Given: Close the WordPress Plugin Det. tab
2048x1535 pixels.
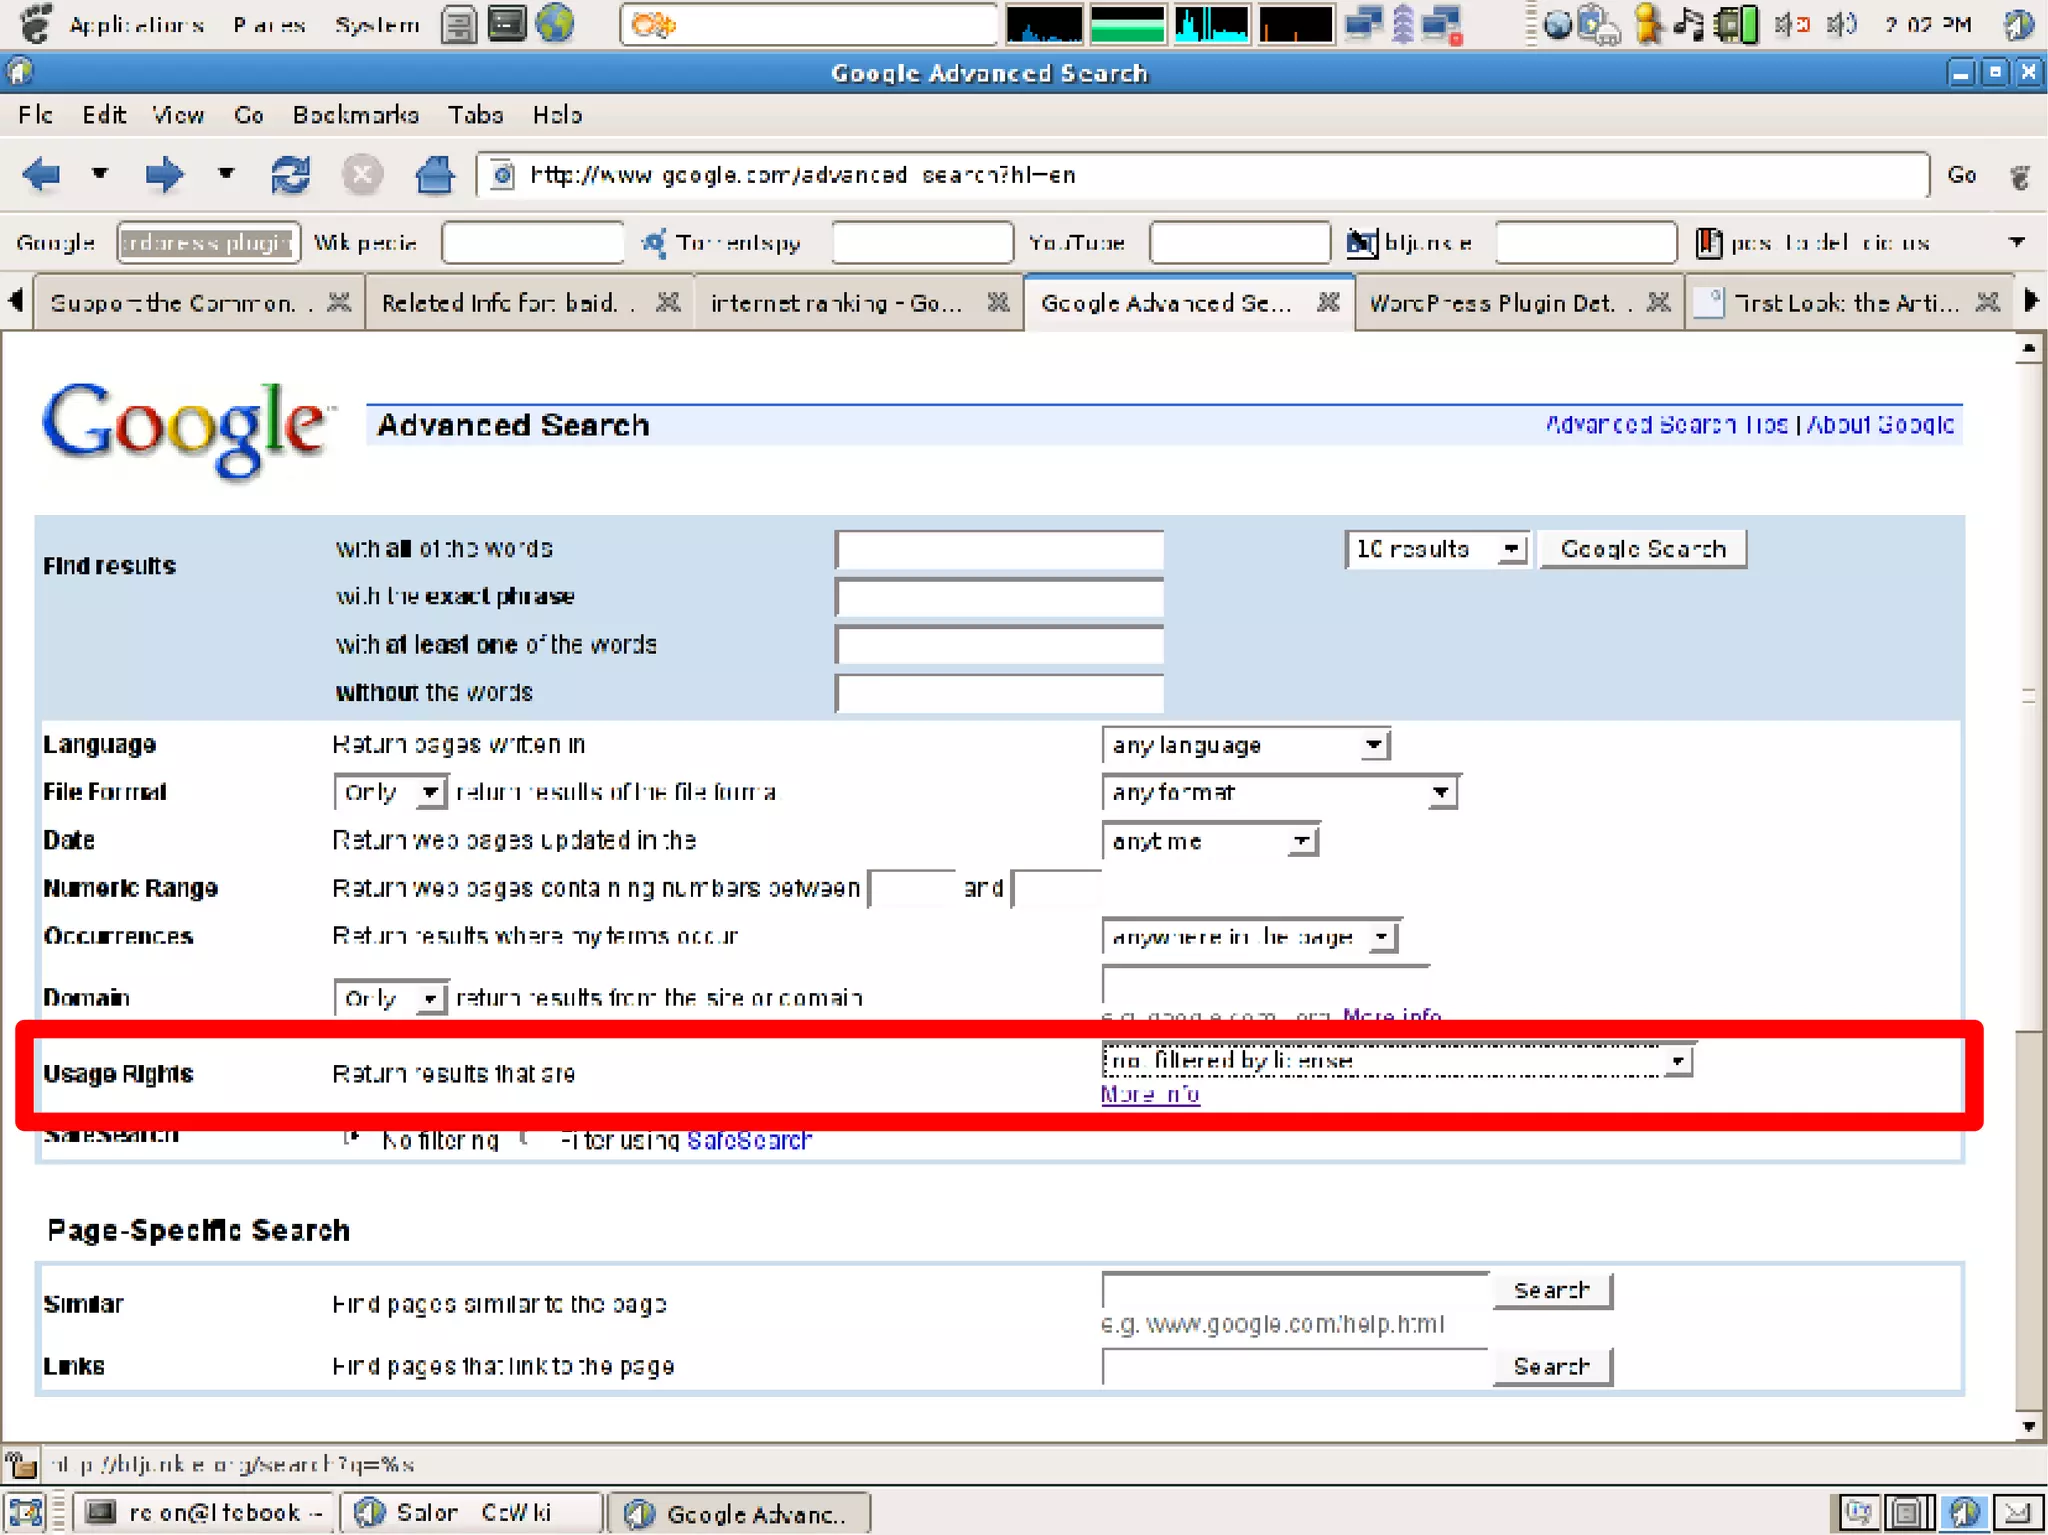Looking at the screenshot, I should [x=1659, y=302].
